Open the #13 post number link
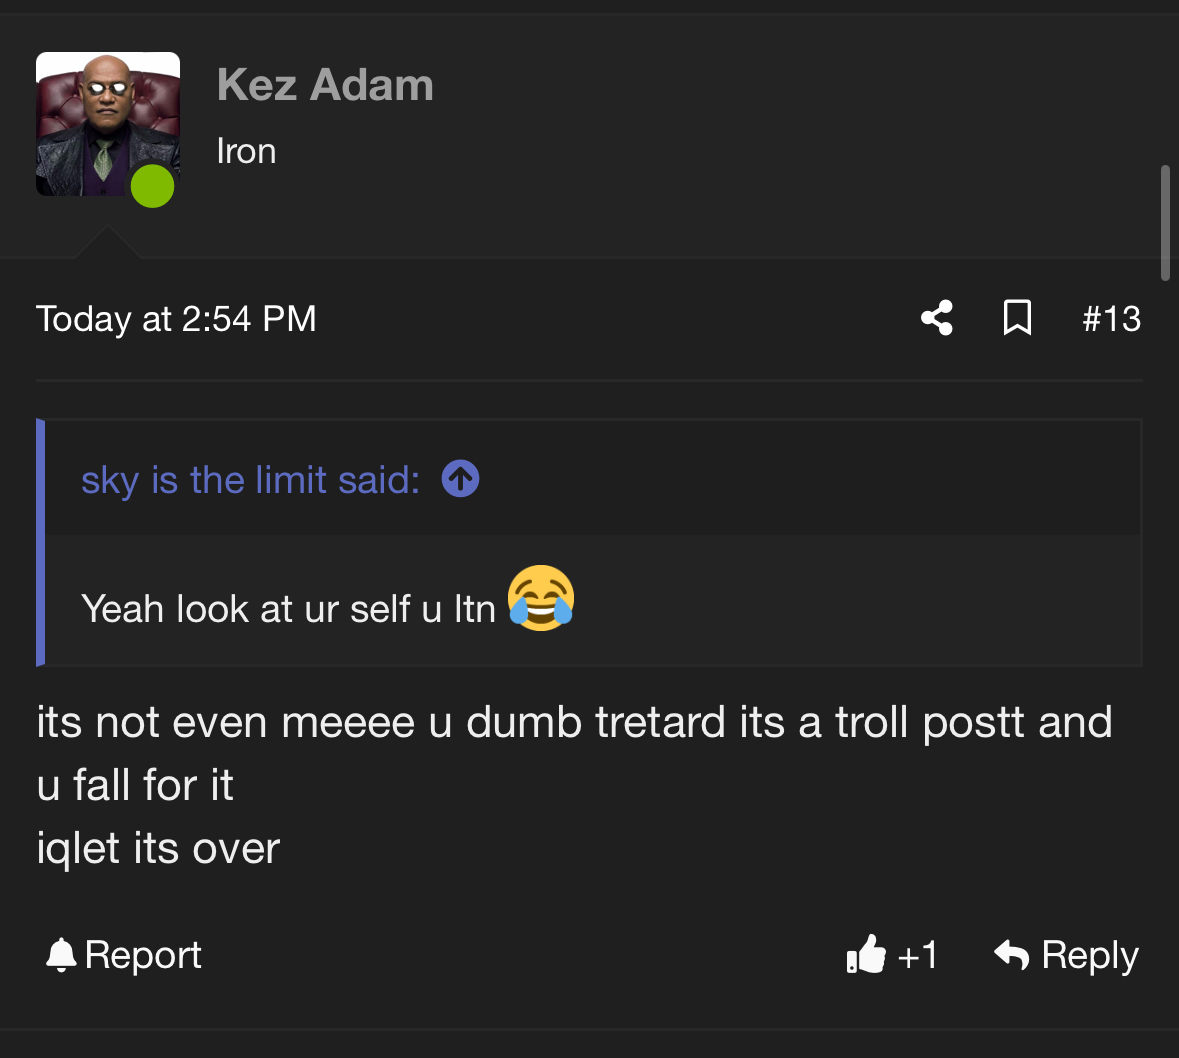1179x1058 pixels. (x=1111, y=319)
